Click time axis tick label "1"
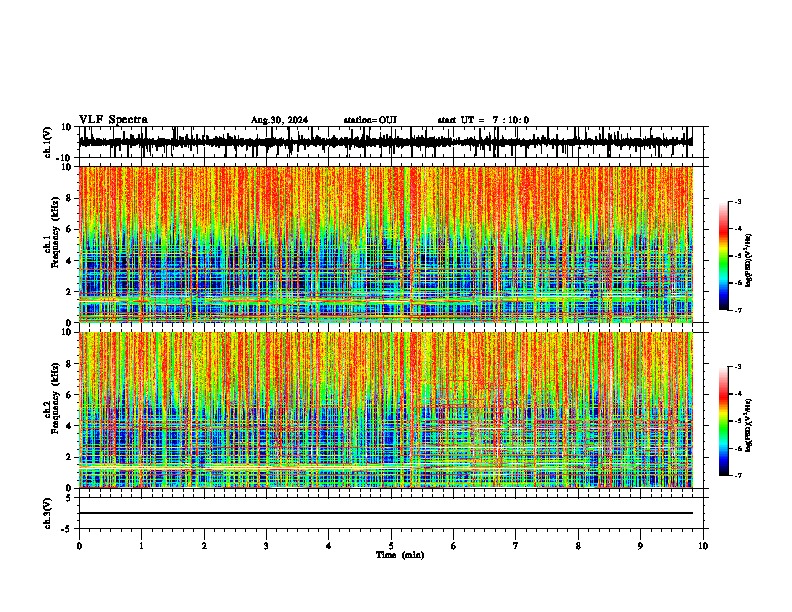Screen dimensions: 792x612 tap(141, 545)
